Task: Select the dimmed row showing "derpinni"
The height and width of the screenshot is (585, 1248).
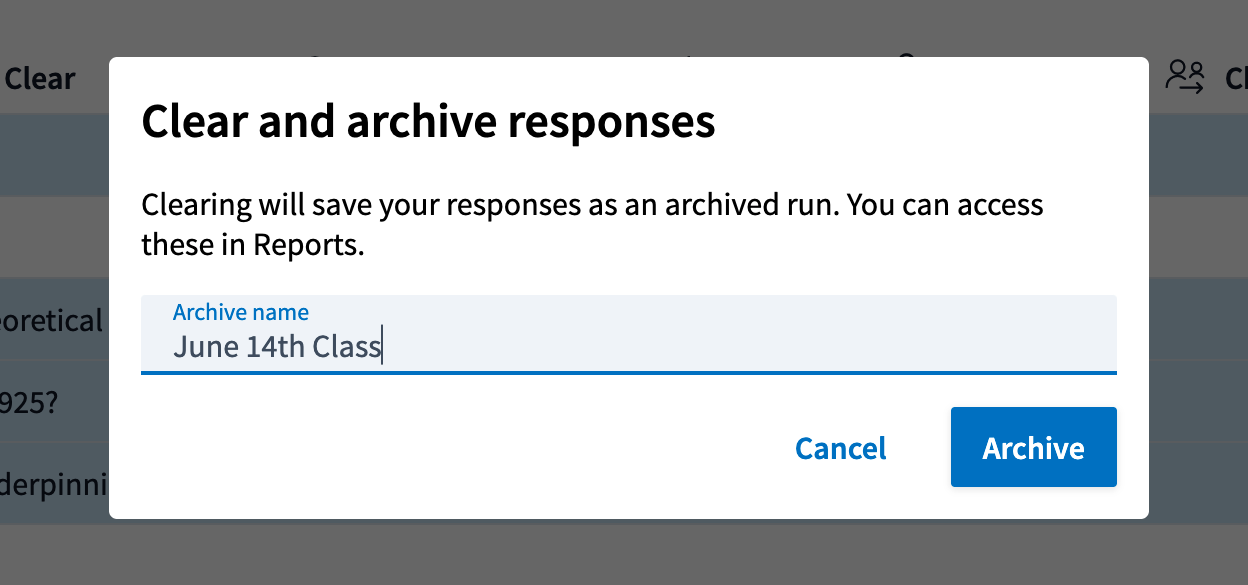Action: click(54, 484)
